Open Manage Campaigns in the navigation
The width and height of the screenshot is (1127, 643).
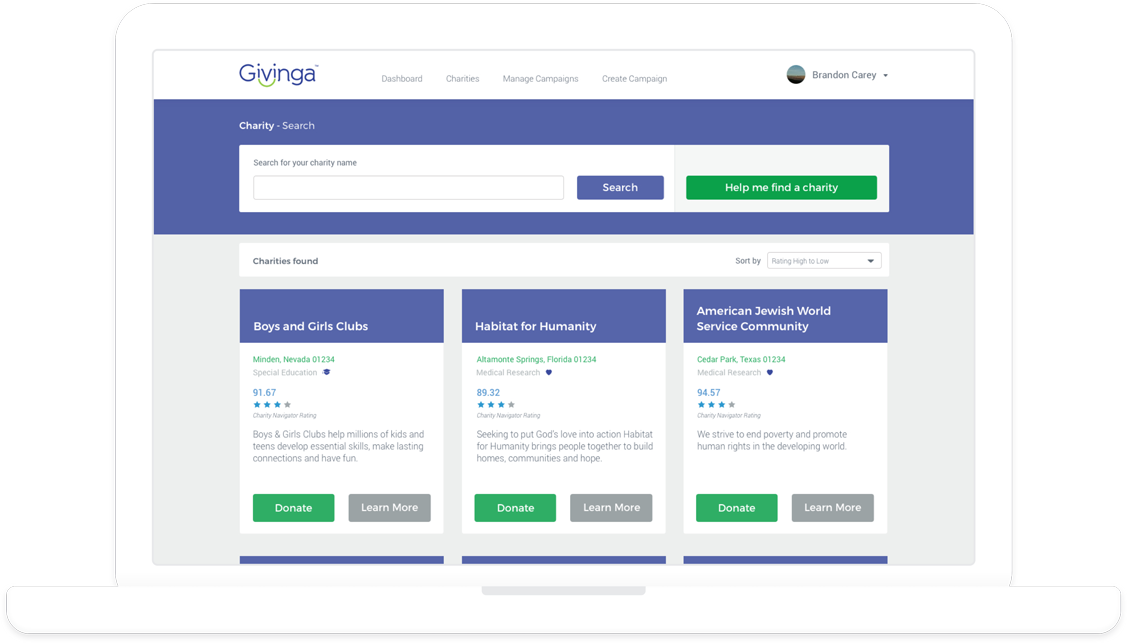pyautogui.click(x=540, y=79)
